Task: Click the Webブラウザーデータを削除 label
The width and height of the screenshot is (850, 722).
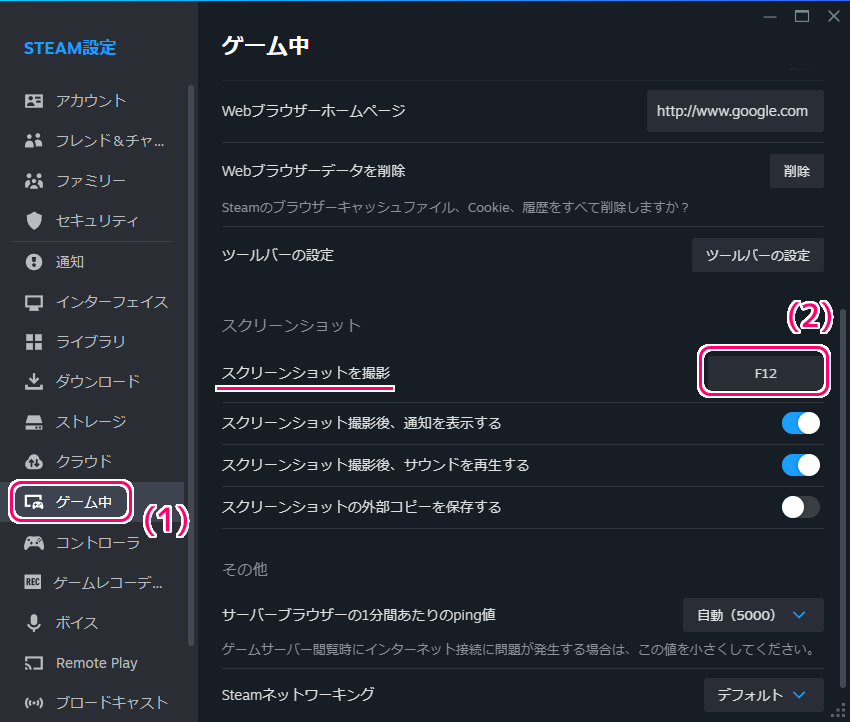Action: (313, 171)
